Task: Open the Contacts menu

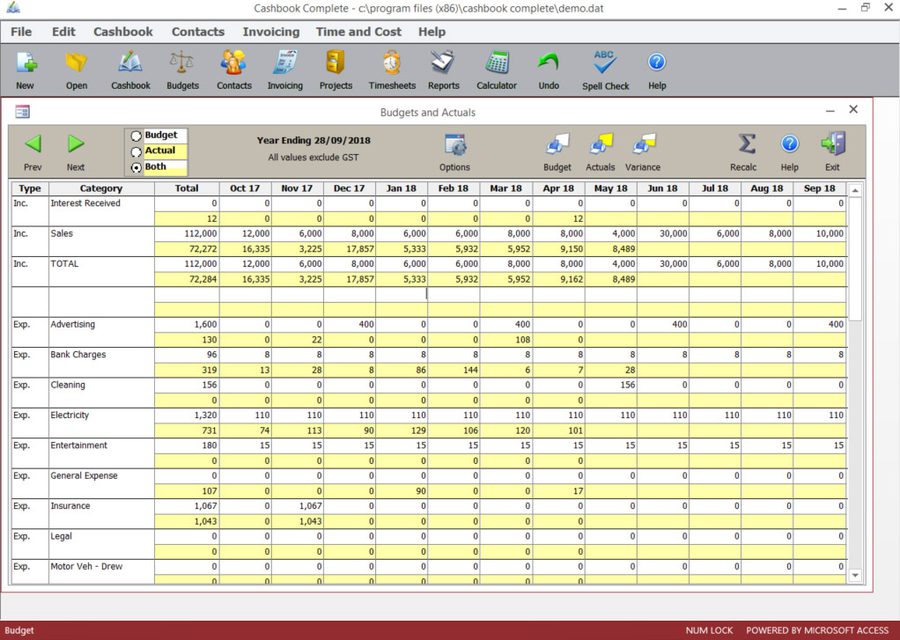Action: 198,32
